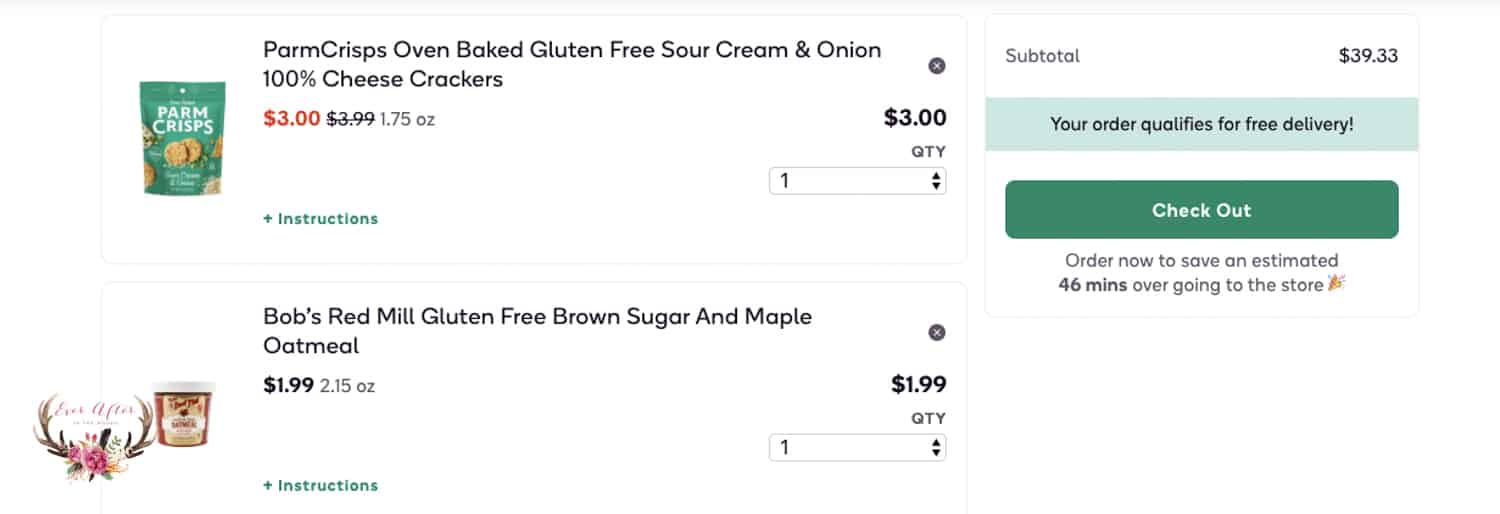The width and height of the screenshot is (1500, 514).
Task: Click the Subtotal label
Action: pyautogui.click(x=1042, y=56)
